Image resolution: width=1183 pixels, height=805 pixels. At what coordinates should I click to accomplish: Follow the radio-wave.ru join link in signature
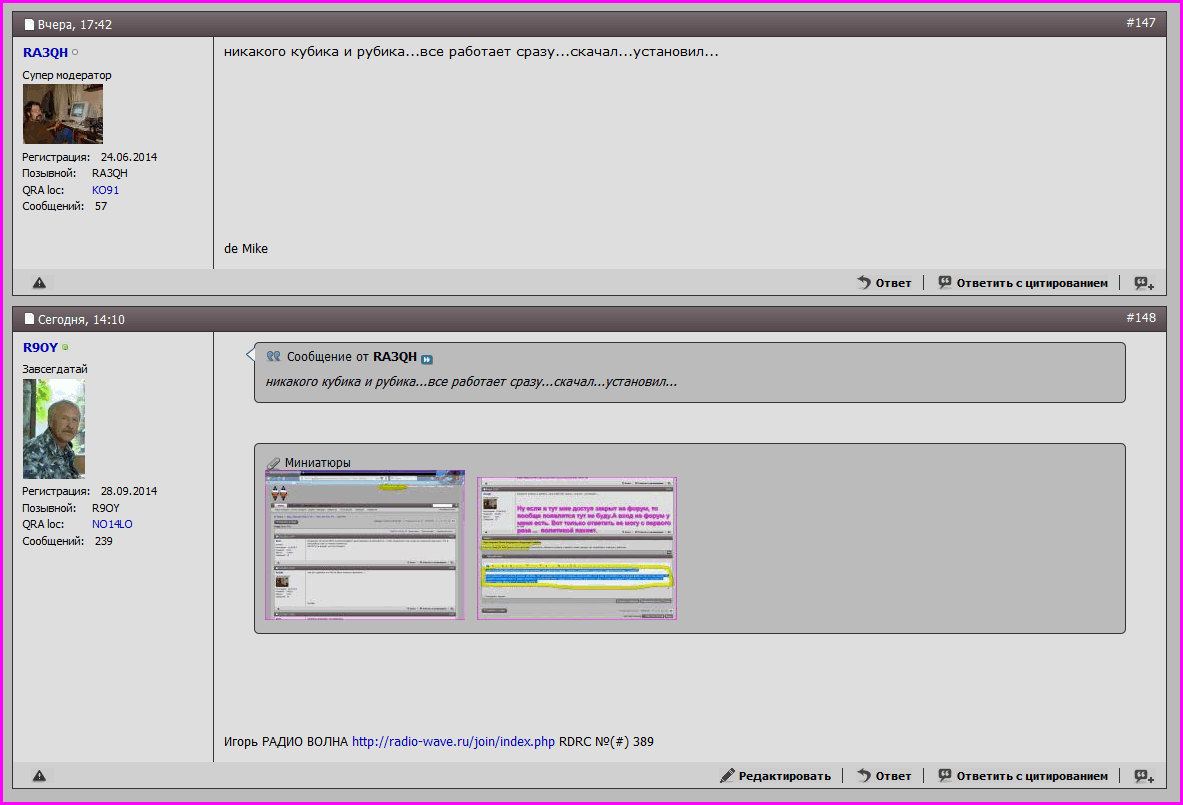(453, 742)
